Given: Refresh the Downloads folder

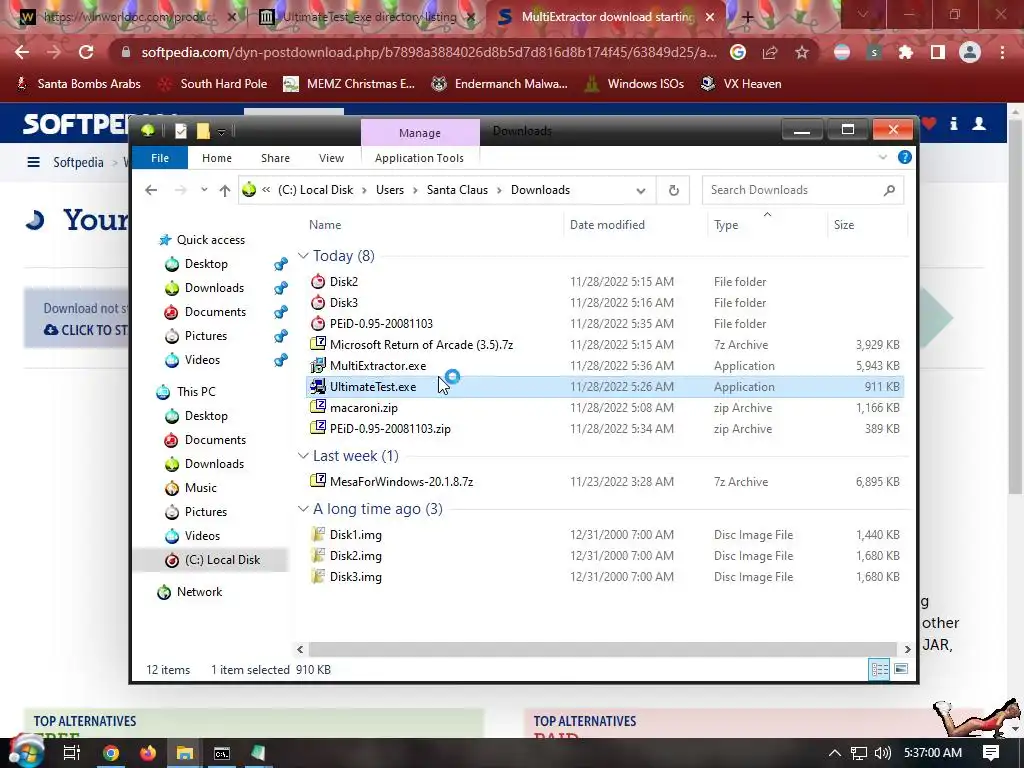Looking at the screenshot, I should (x=673, y=190).
